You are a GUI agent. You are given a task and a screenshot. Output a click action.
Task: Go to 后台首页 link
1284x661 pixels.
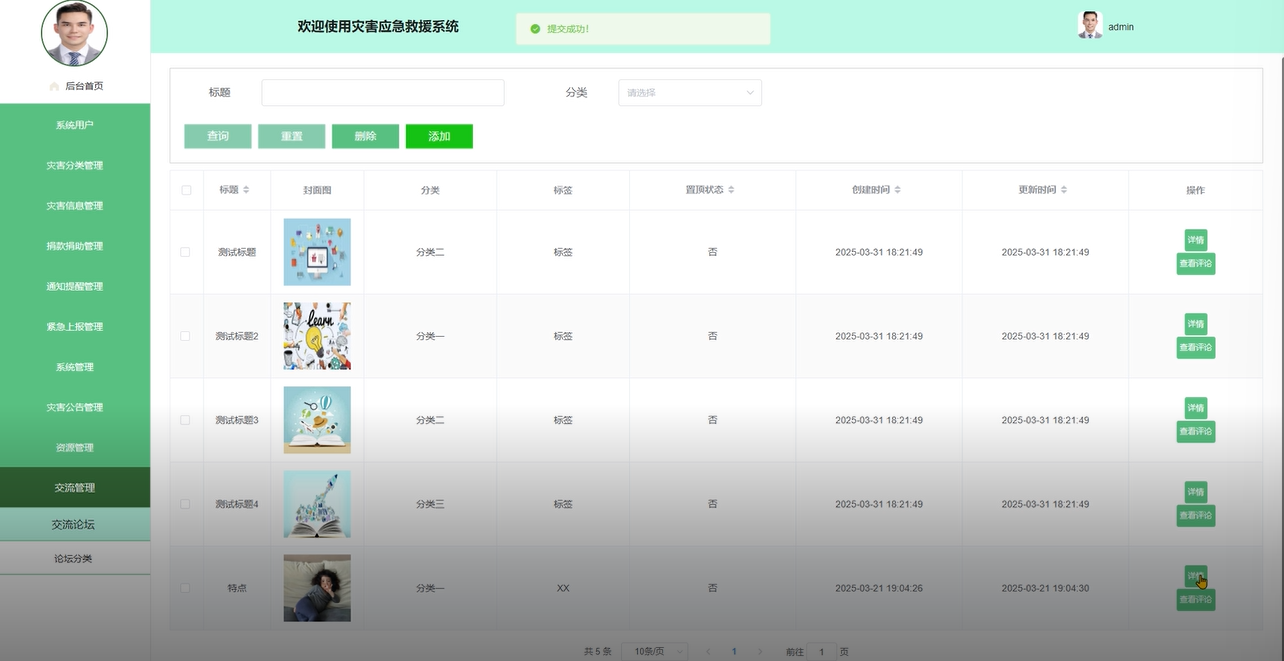tap(84, 87)
